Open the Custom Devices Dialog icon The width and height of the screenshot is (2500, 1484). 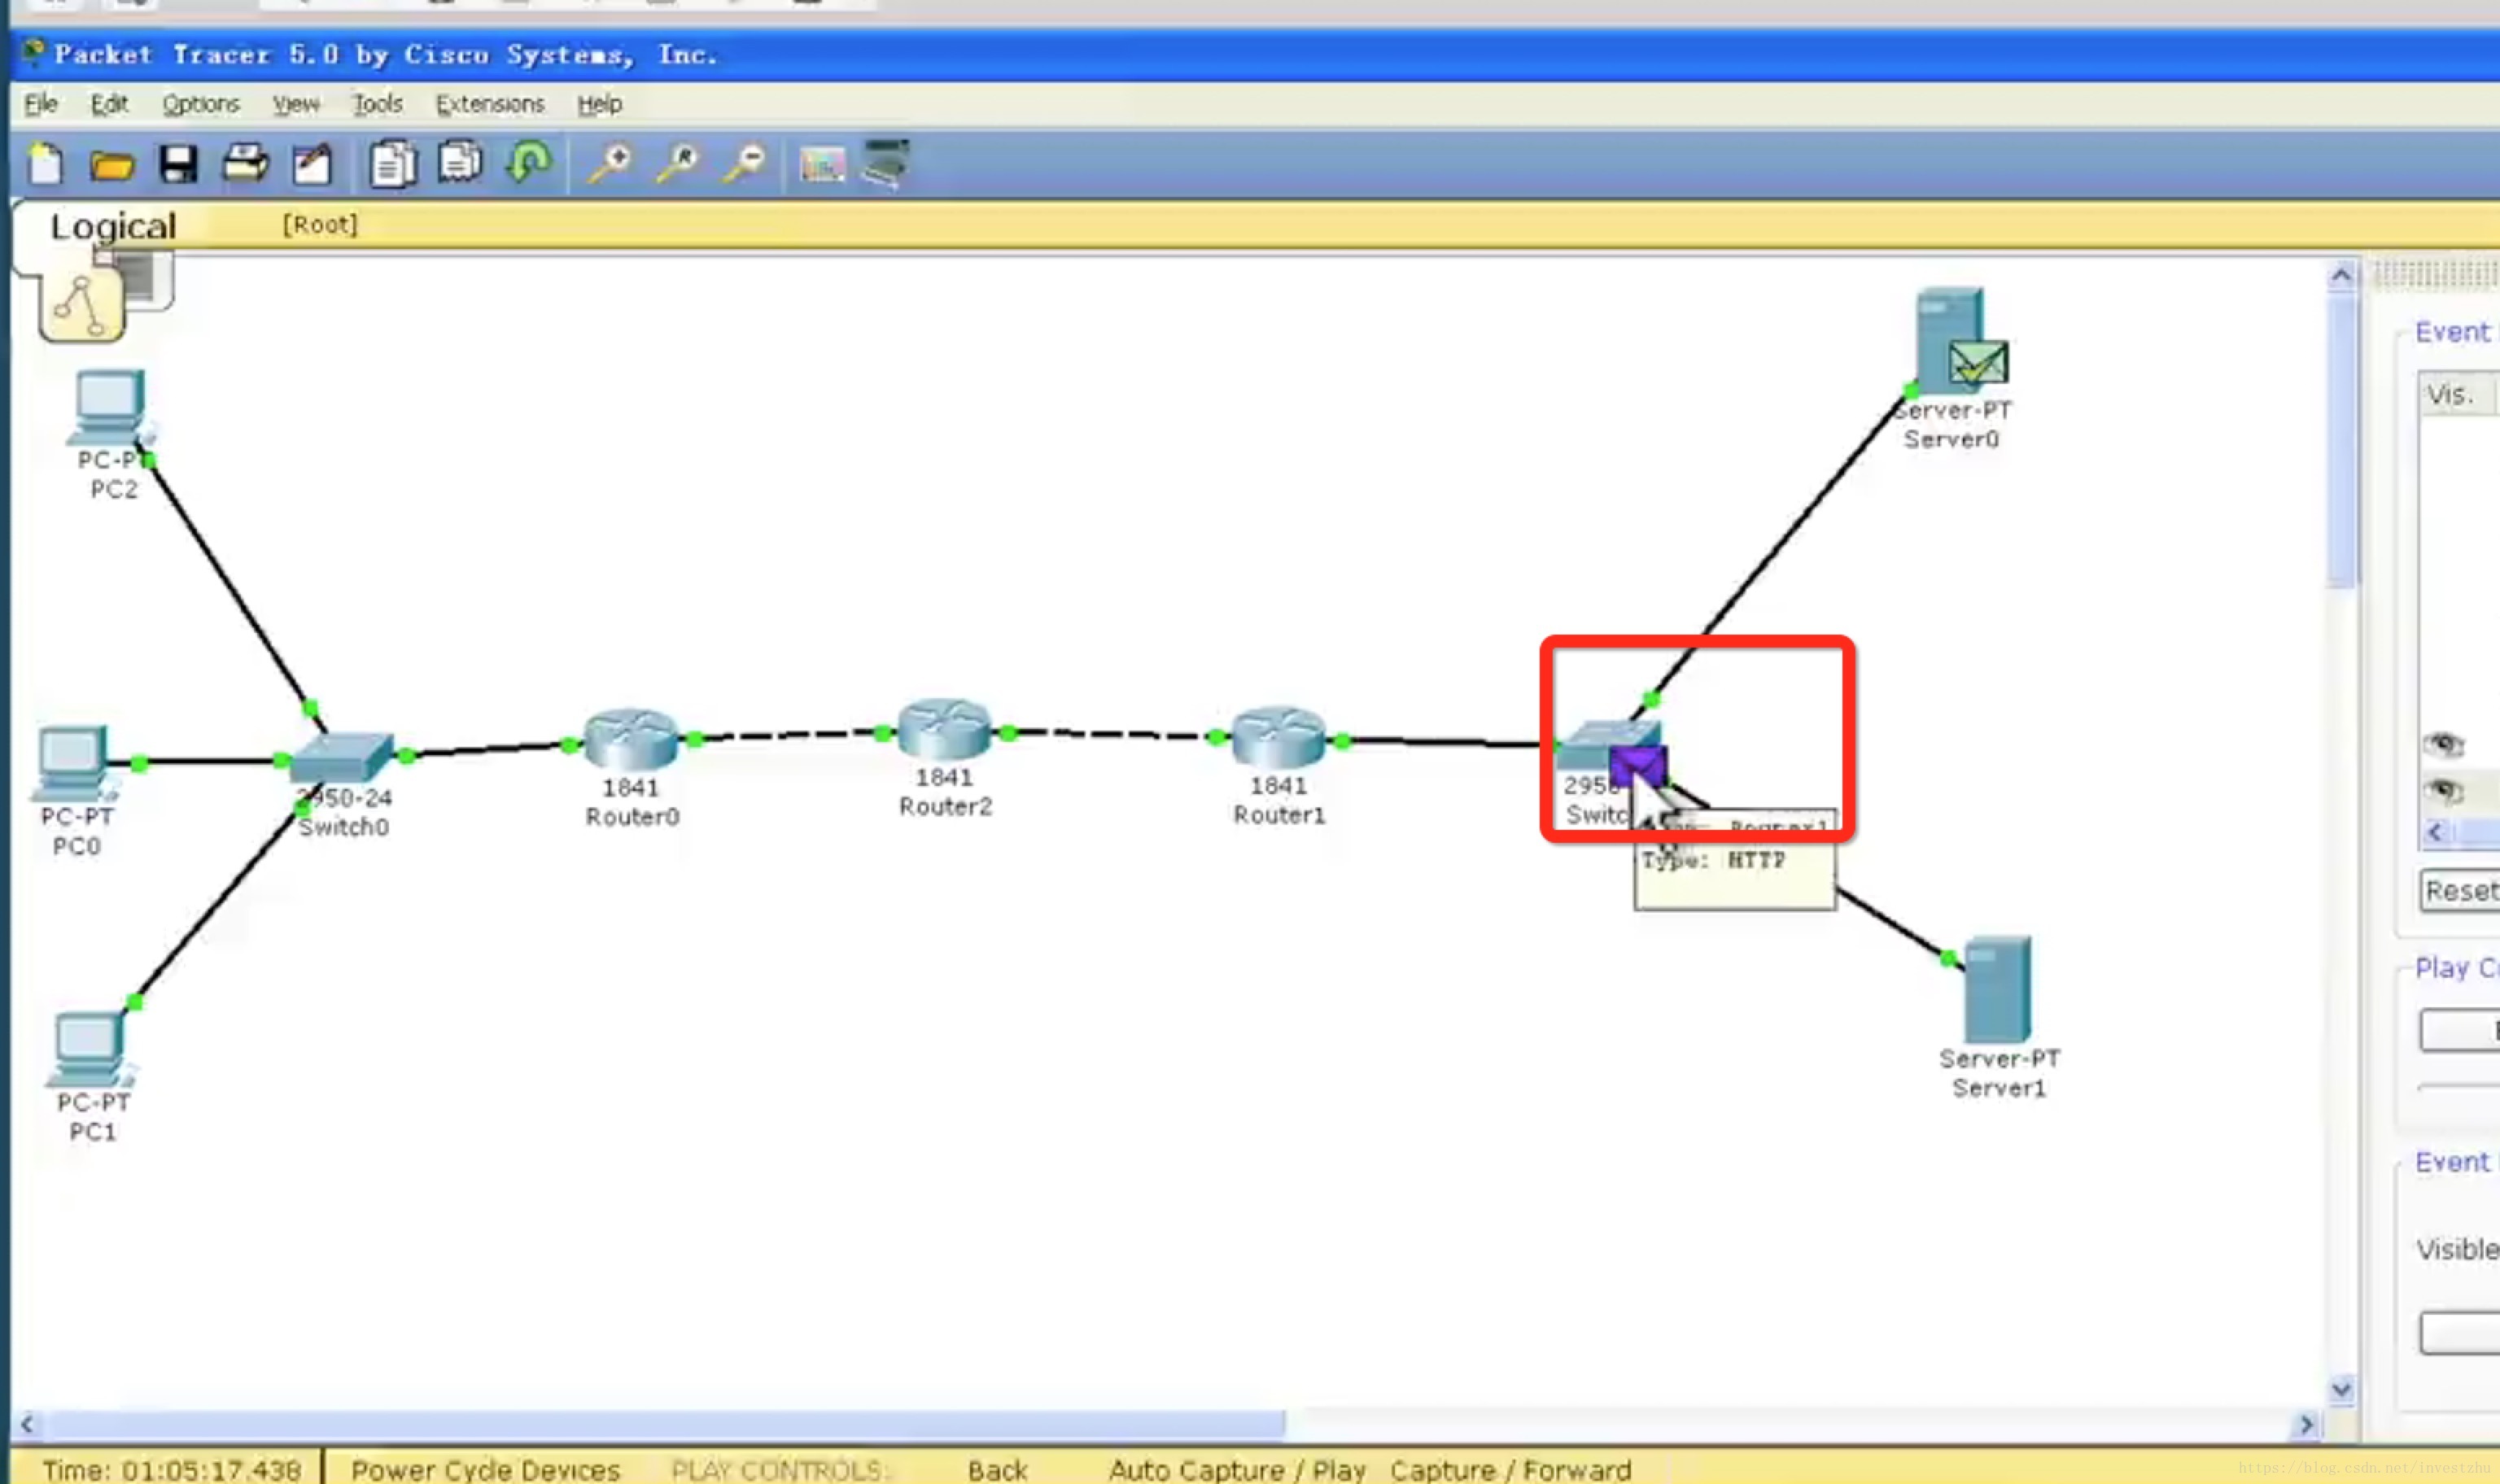(886, 163)
